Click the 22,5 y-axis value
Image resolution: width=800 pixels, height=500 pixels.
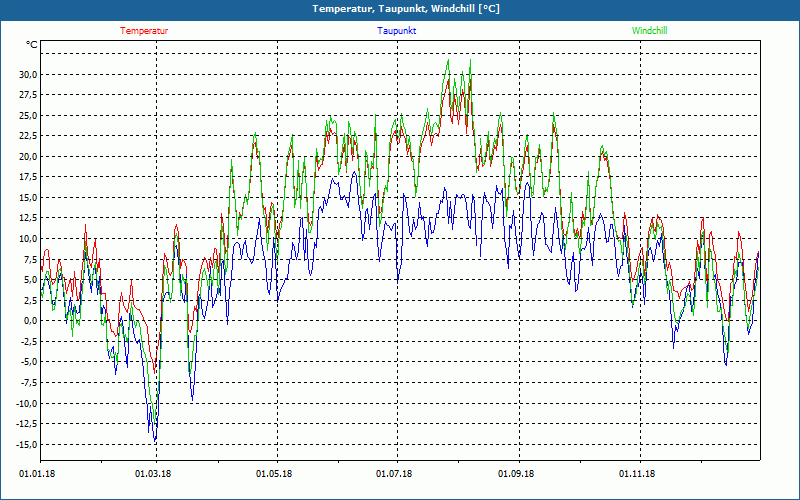pos(29,136)
